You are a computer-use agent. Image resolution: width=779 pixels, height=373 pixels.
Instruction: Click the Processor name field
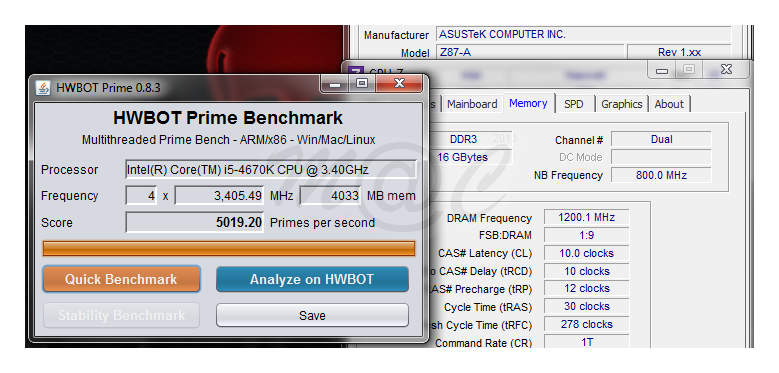271,169
